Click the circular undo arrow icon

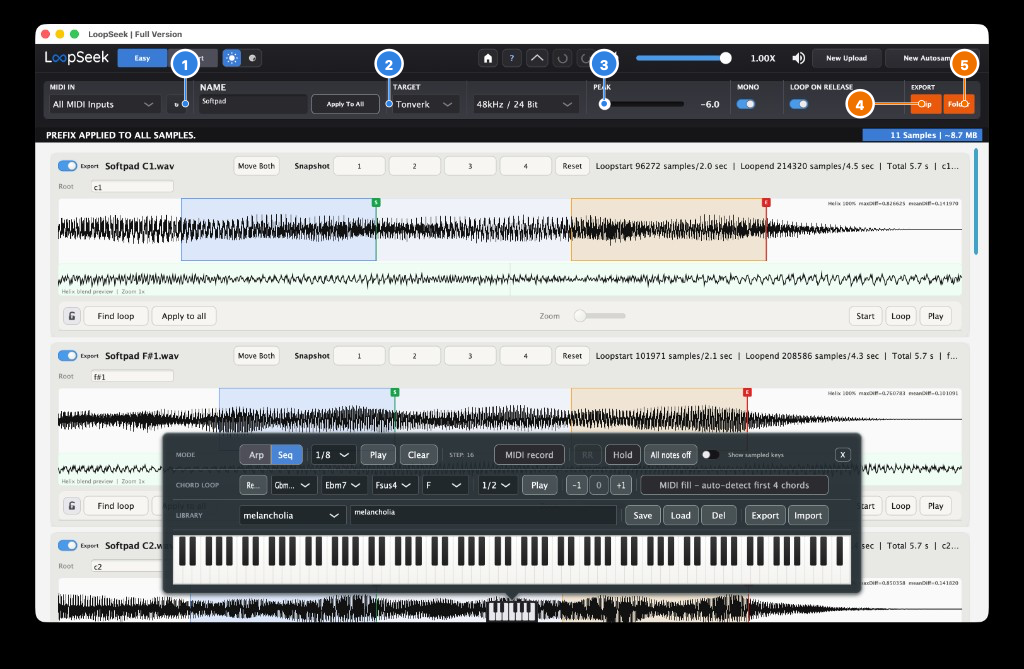point(562,58)
